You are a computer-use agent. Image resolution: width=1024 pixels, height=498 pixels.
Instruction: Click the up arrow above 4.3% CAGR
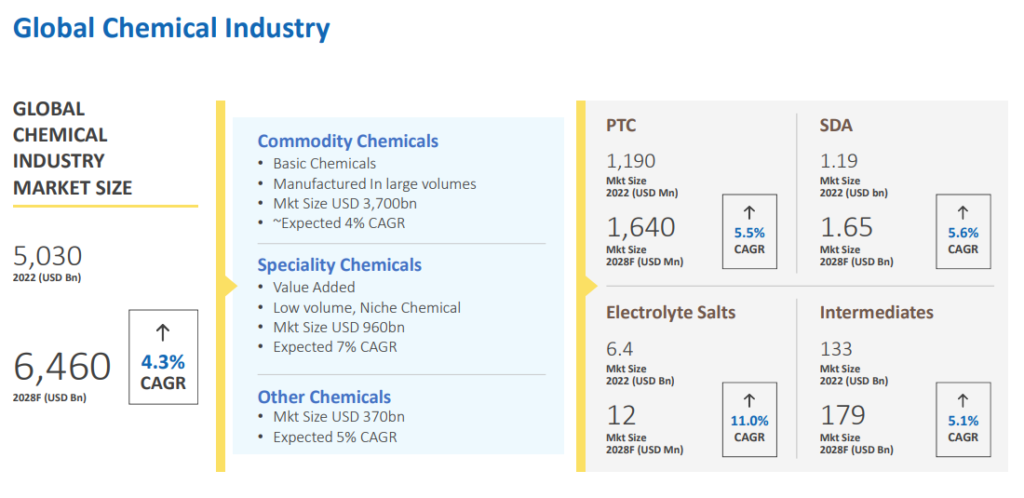point(163,334)
